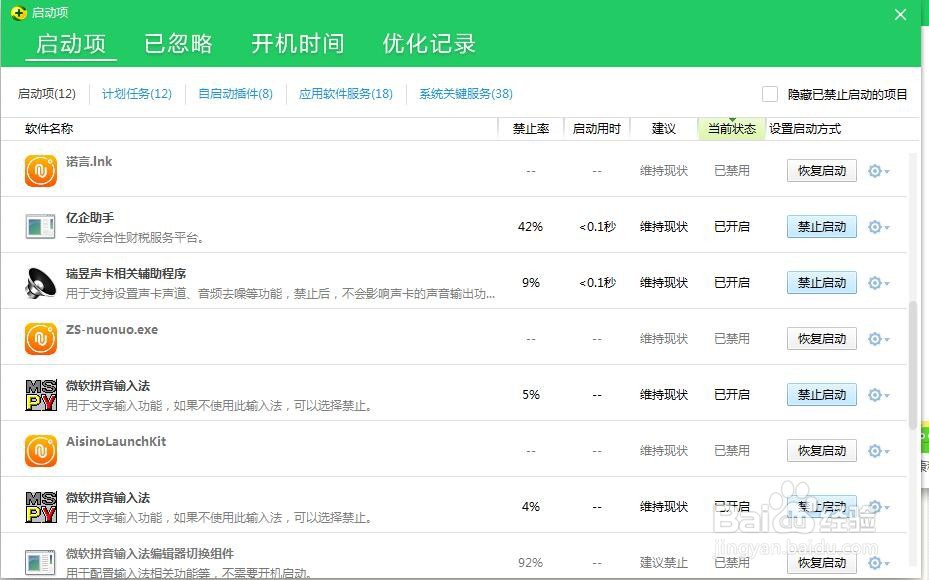
Task: Click the 360 logo icon in title bar
Action: click(x=18, y=12)
